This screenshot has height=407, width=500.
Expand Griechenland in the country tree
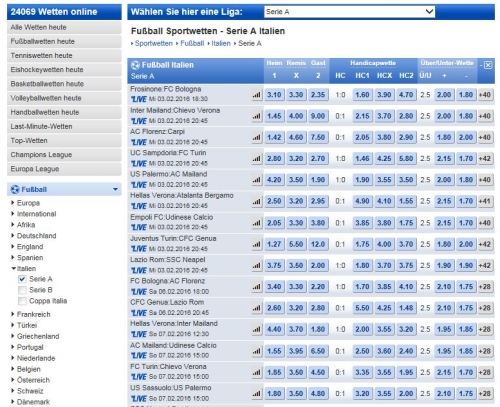point(13,336)
